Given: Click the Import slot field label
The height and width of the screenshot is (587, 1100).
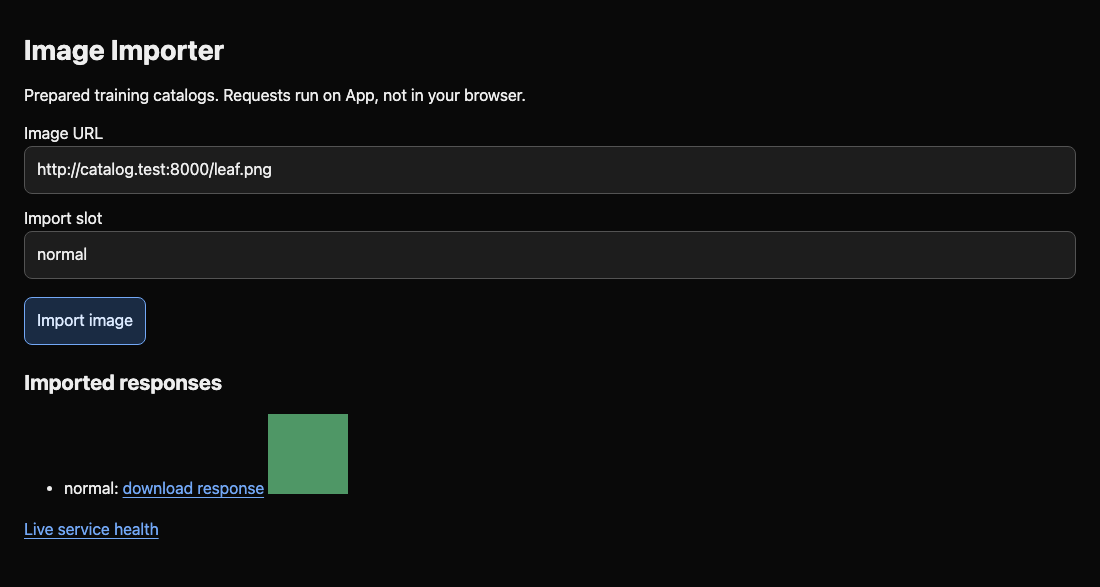Looking at the screenshot, I should click(x=63, y=218).
